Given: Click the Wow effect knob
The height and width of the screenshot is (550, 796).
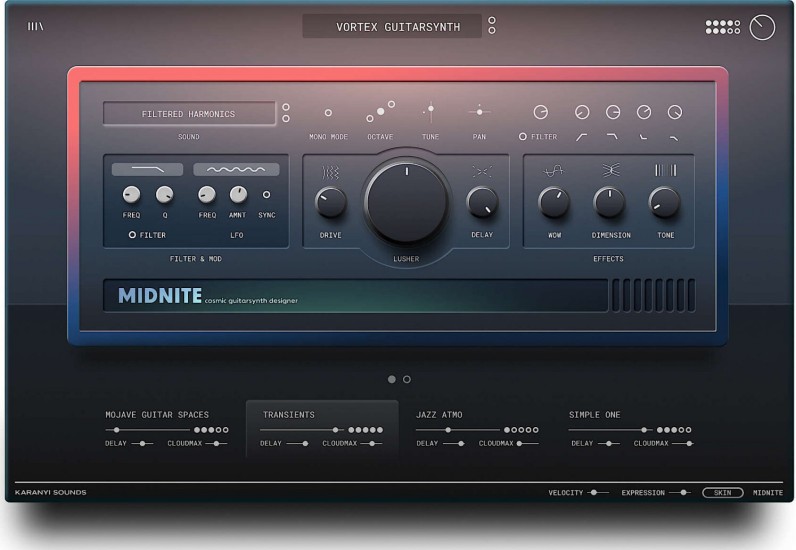Looking at the screenshot, I should [553, 203].
